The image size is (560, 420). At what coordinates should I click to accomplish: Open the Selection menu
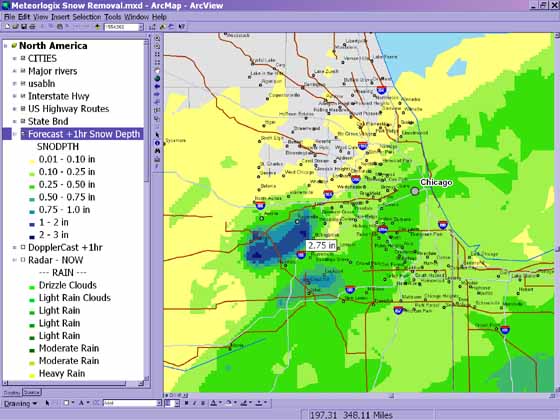(x=87, y=17)
